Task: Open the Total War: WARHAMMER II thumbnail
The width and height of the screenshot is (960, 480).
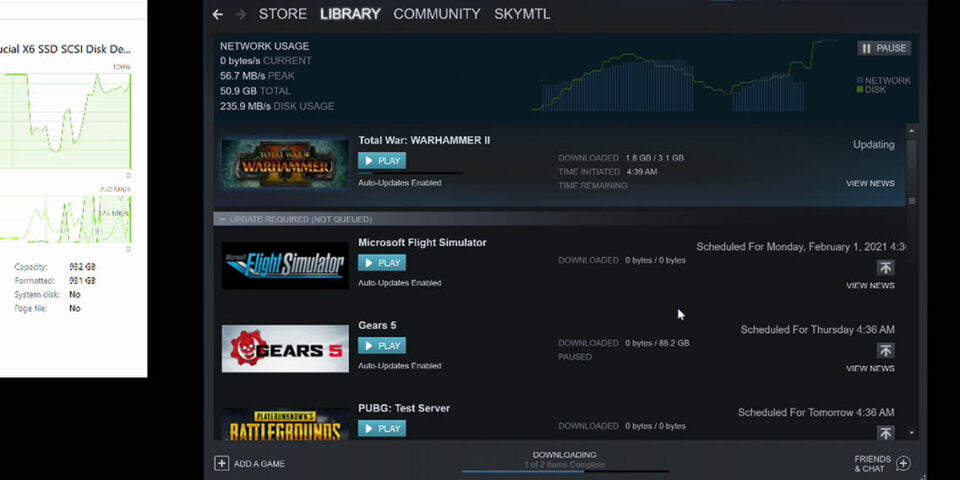Action: 285,163
